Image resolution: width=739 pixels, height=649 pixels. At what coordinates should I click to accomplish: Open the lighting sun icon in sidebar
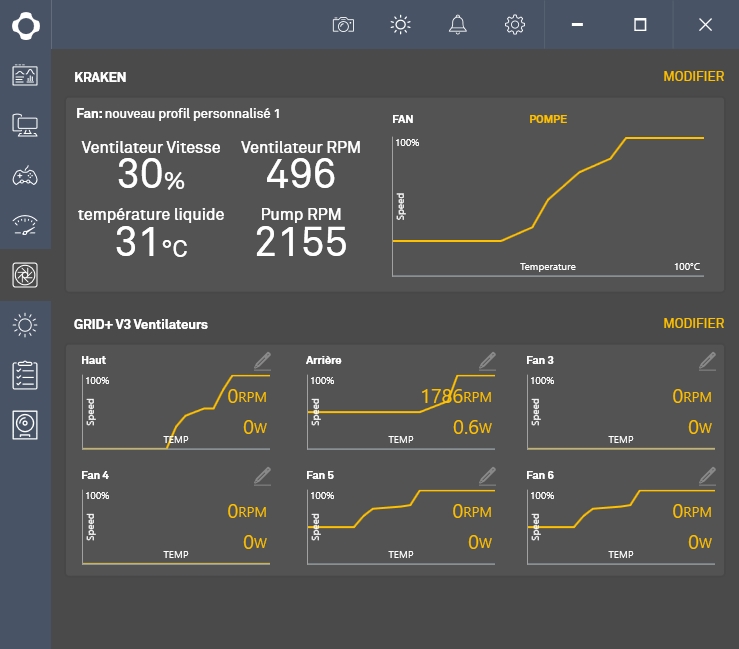click(25, 325)
